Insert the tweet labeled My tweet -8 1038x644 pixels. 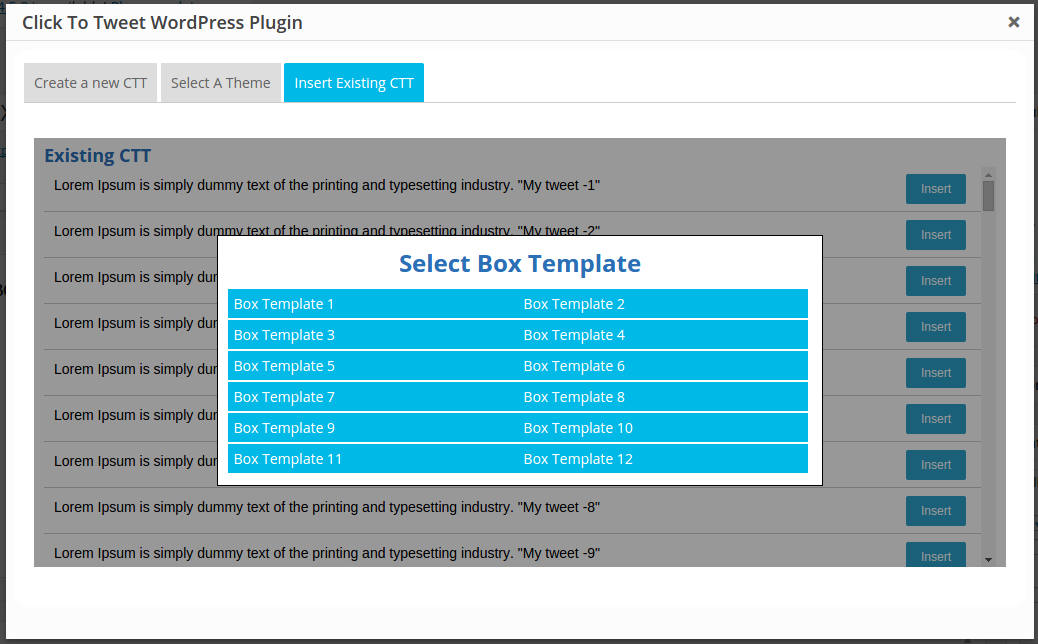(x=935, y=510)
